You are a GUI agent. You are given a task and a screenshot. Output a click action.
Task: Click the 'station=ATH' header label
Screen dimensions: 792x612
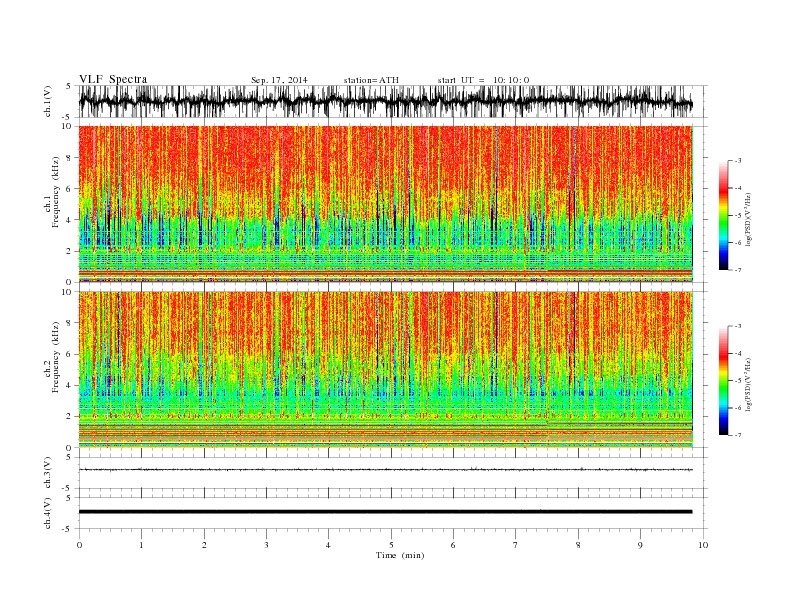pyautogui.click(x=371, y=80)
